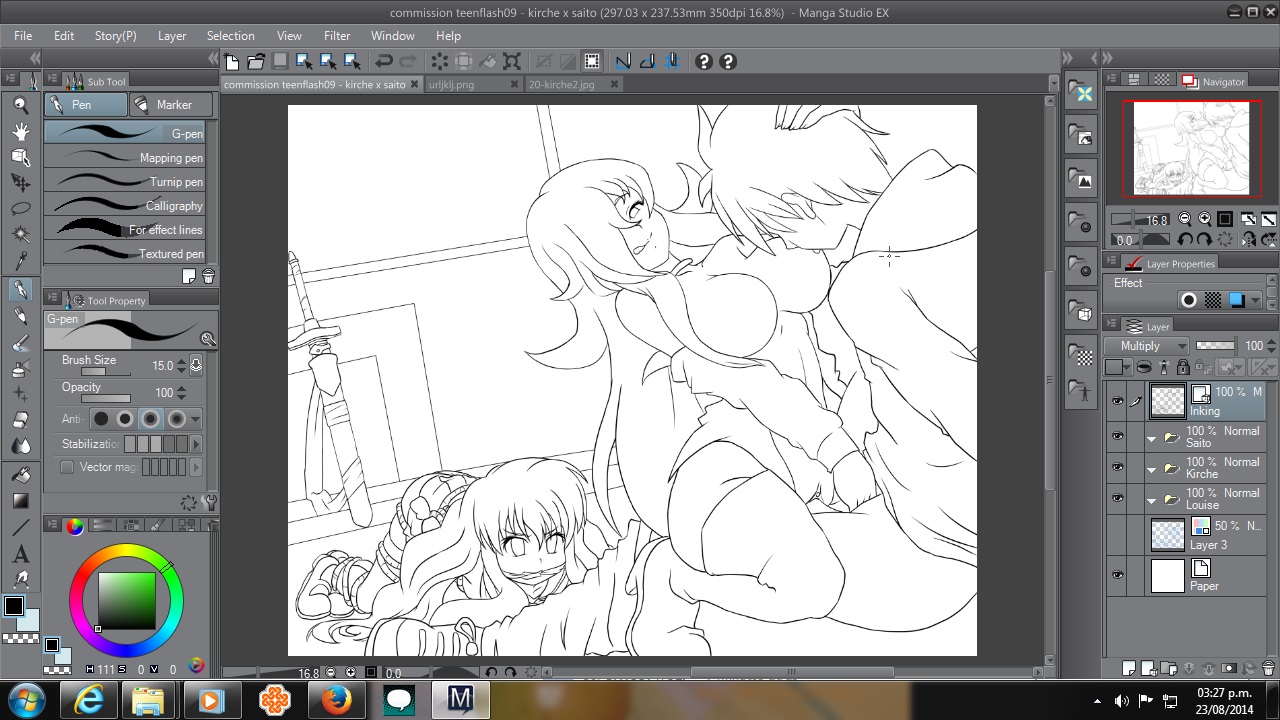Collapse the Saito layer folder

pyautogui.click(x=1151, y=438)
